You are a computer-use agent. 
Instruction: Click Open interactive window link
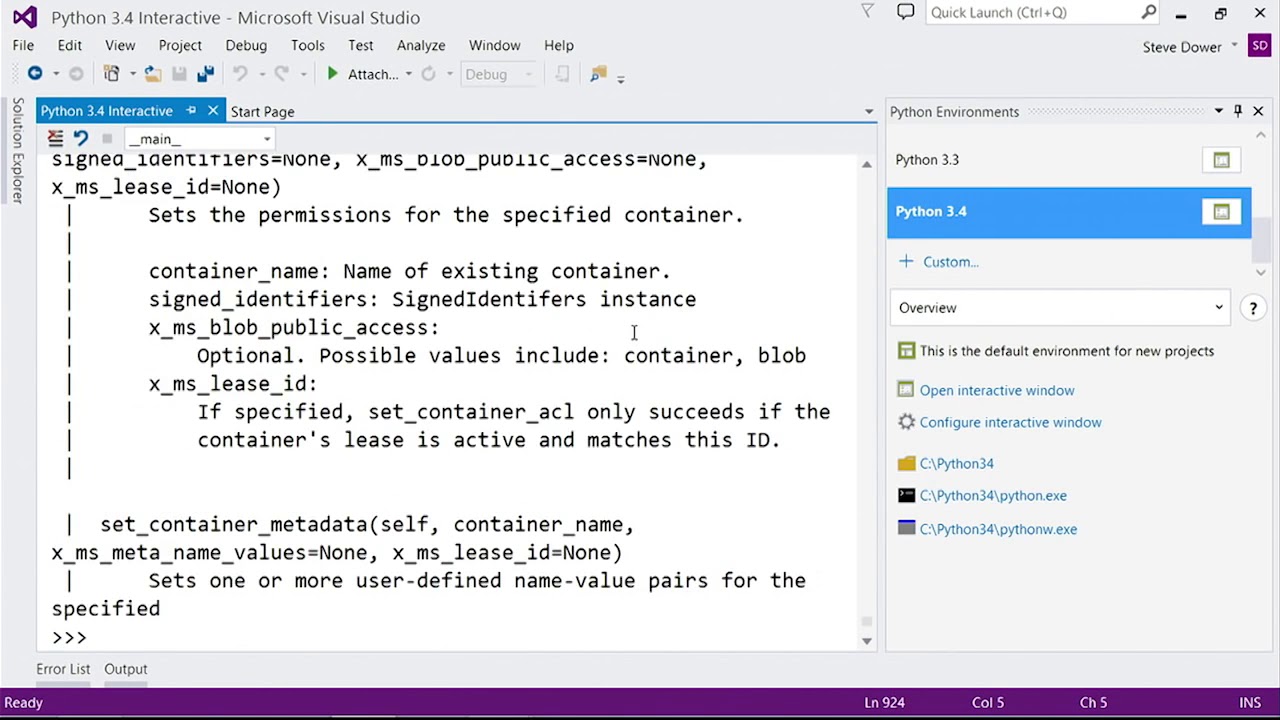[997, 390]
